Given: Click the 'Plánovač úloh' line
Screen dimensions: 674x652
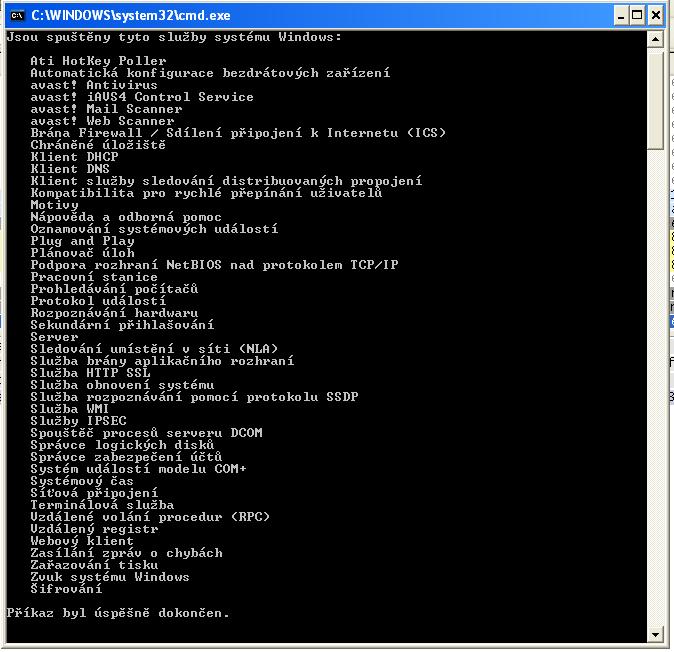Looking at the screenshot, I should tap(83, 253).
